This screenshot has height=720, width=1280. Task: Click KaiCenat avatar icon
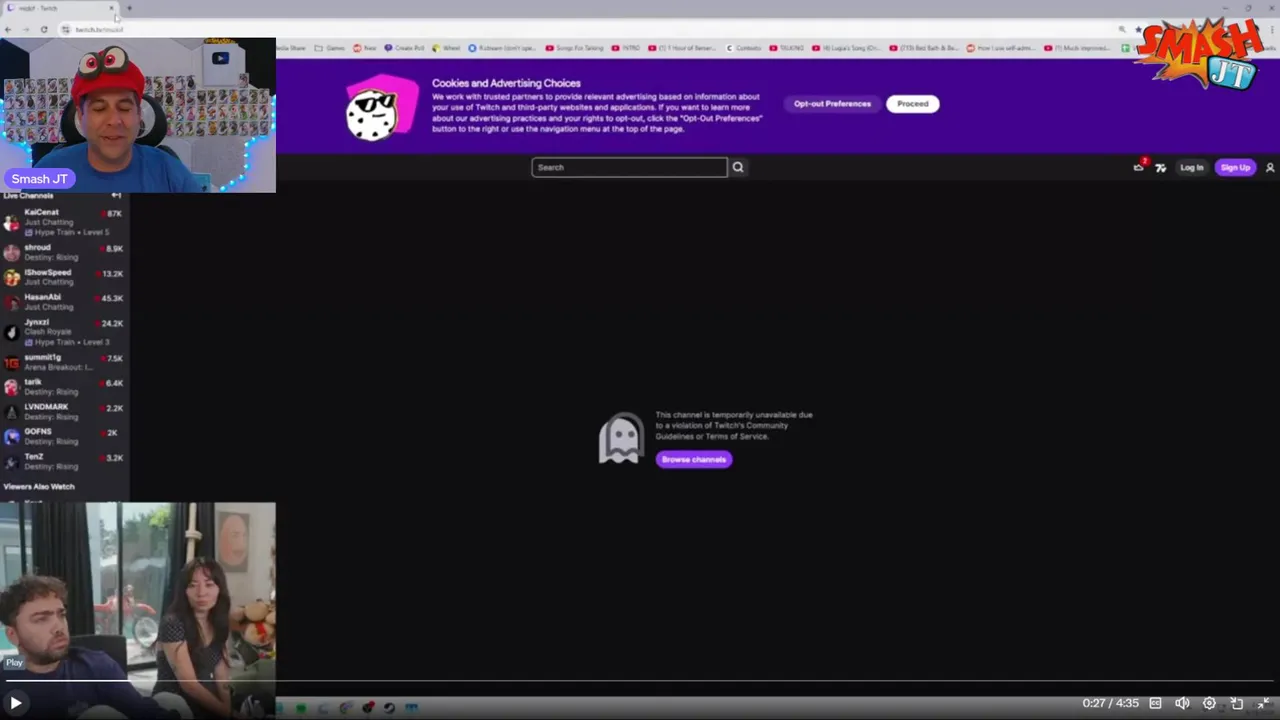pyautogui.click(x=12, y=222)
